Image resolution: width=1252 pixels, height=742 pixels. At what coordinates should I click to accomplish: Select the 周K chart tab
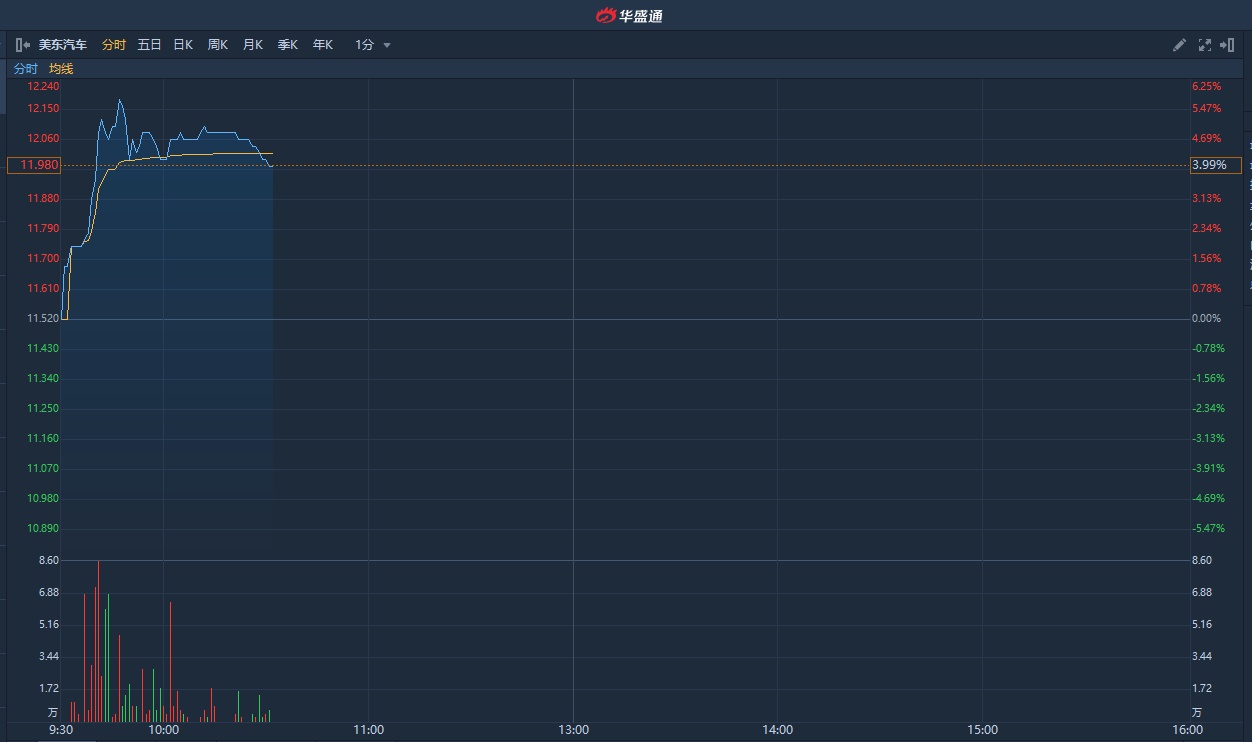[x=218, y=45]
